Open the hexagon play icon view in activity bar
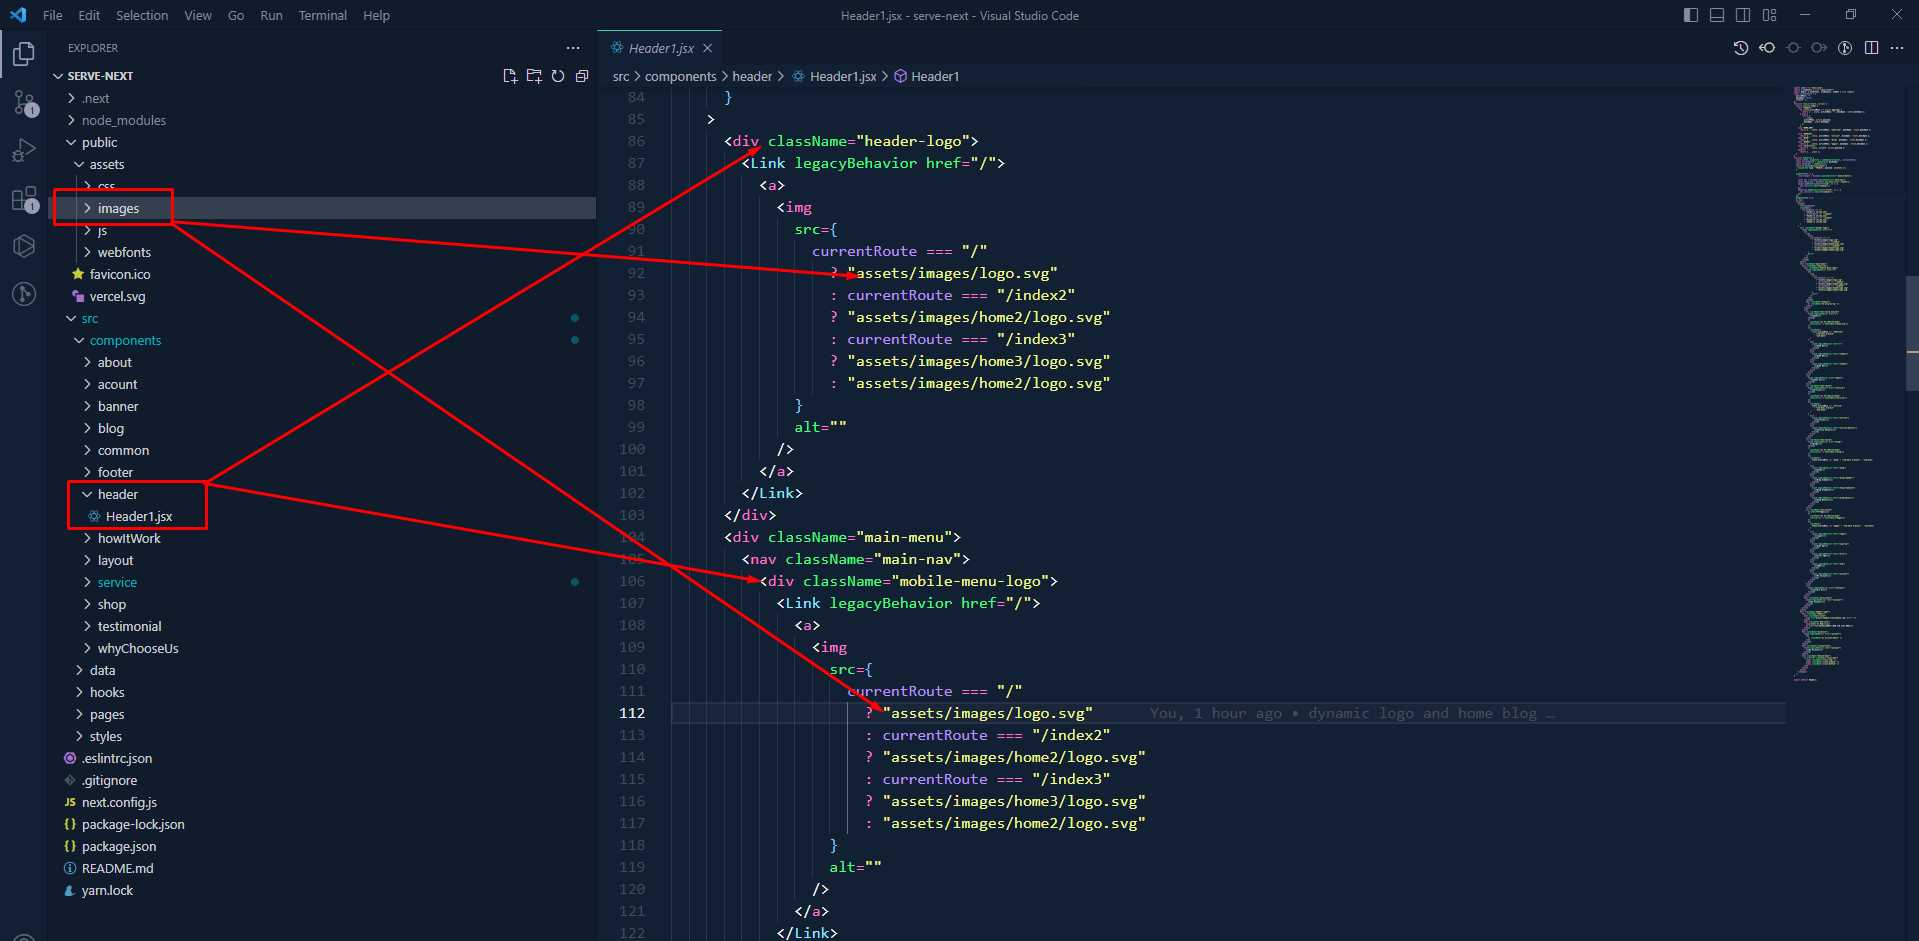The width and height of the screenshot is (1919, 941). [x=24, y=246]
